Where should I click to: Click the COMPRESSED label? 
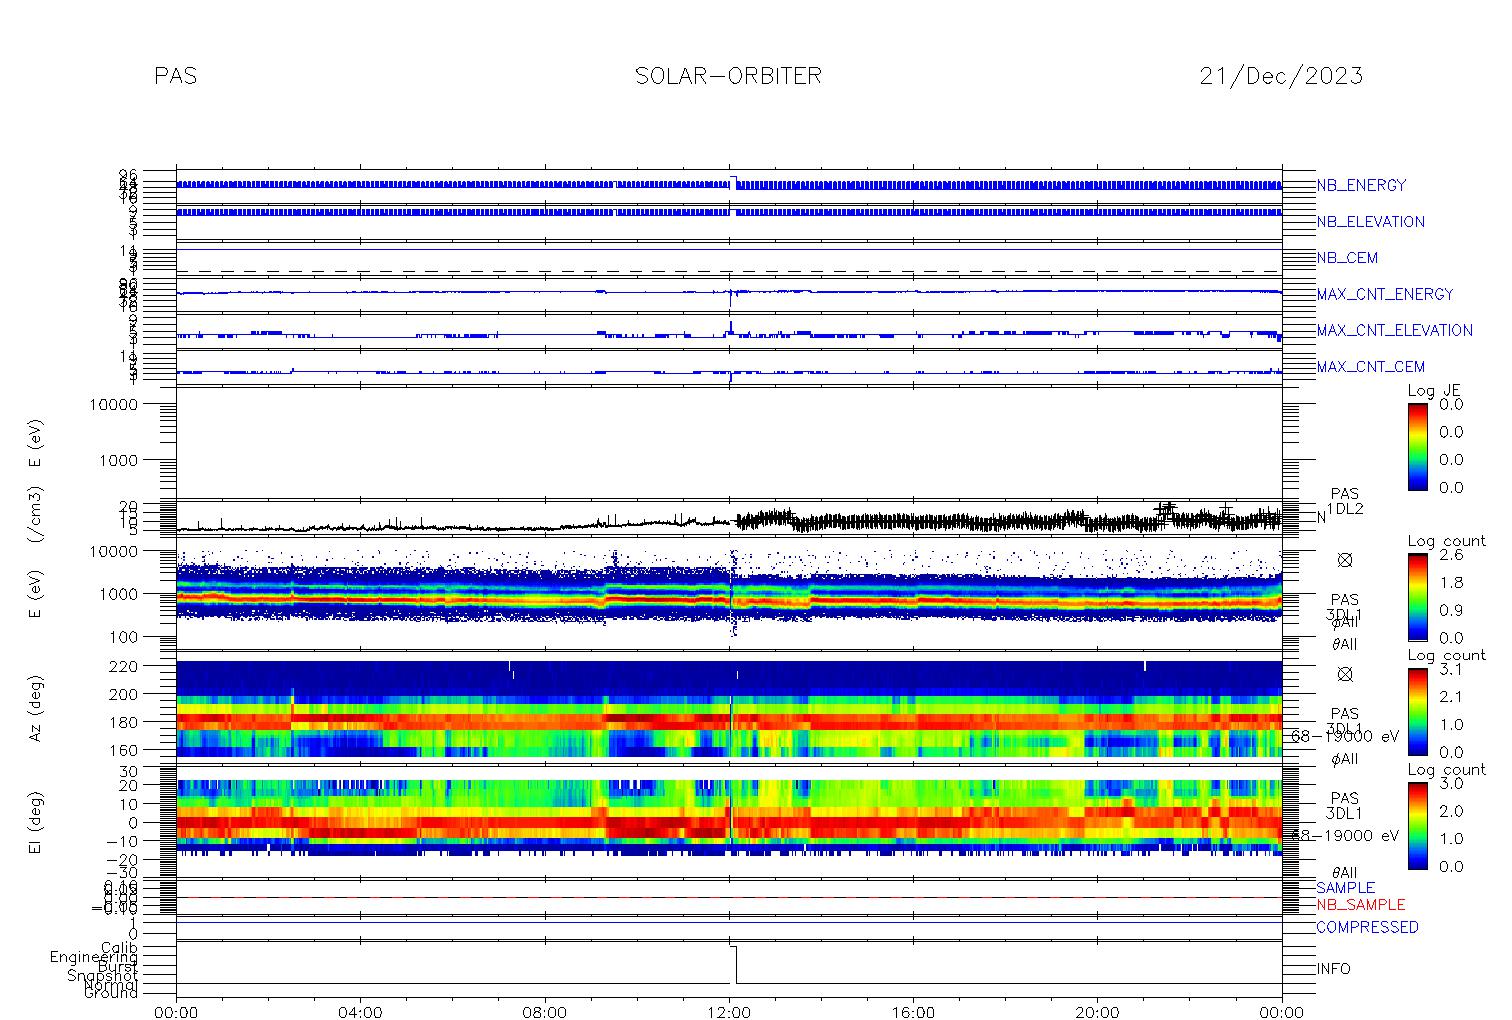coord(1367,928)
